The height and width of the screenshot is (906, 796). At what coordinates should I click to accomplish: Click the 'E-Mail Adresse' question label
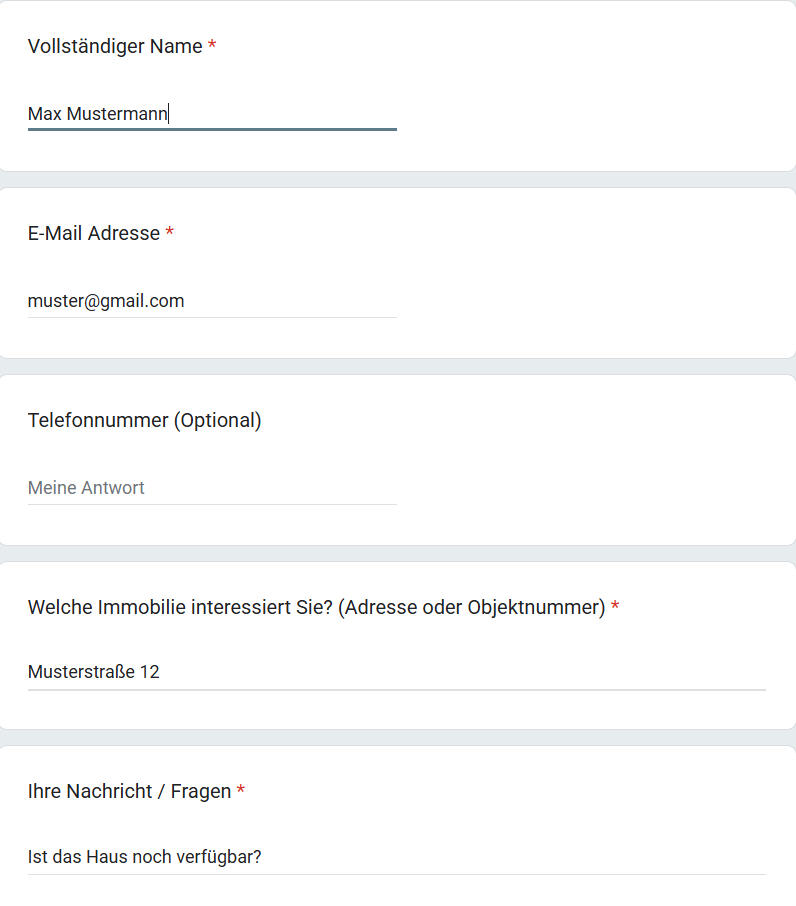pyautogui.click(x=94, y=233)
